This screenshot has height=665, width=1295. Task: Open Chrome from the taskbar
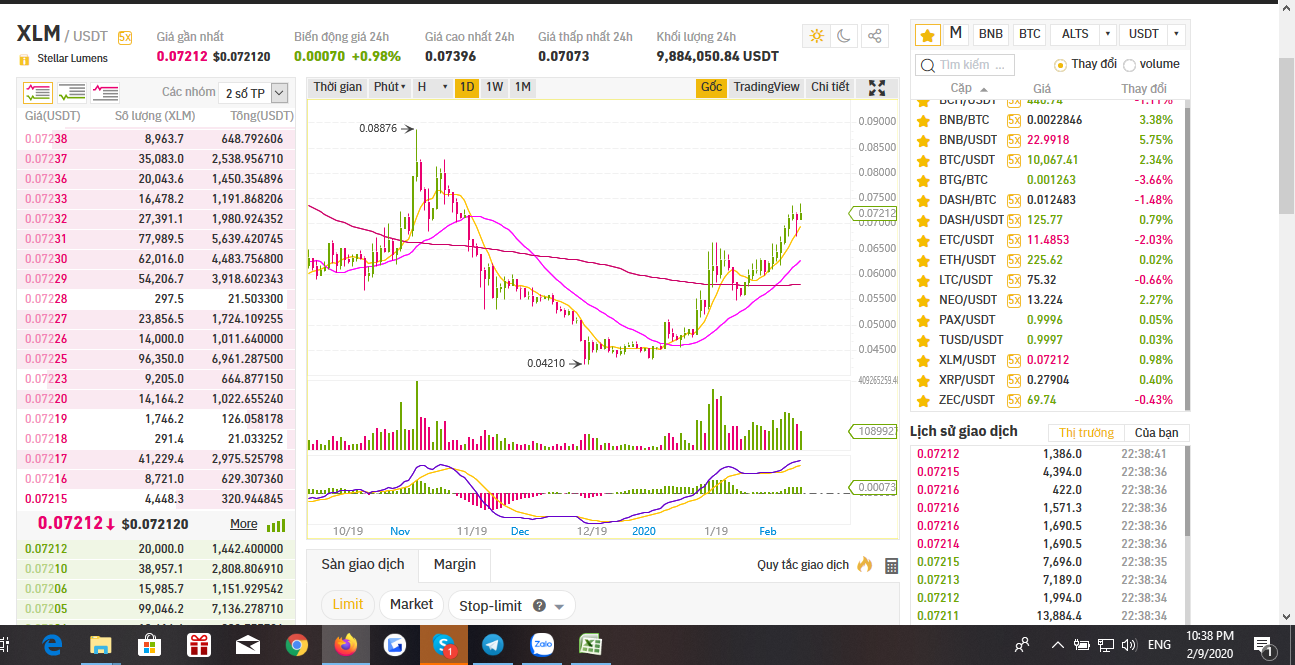[x=296, y=645]
